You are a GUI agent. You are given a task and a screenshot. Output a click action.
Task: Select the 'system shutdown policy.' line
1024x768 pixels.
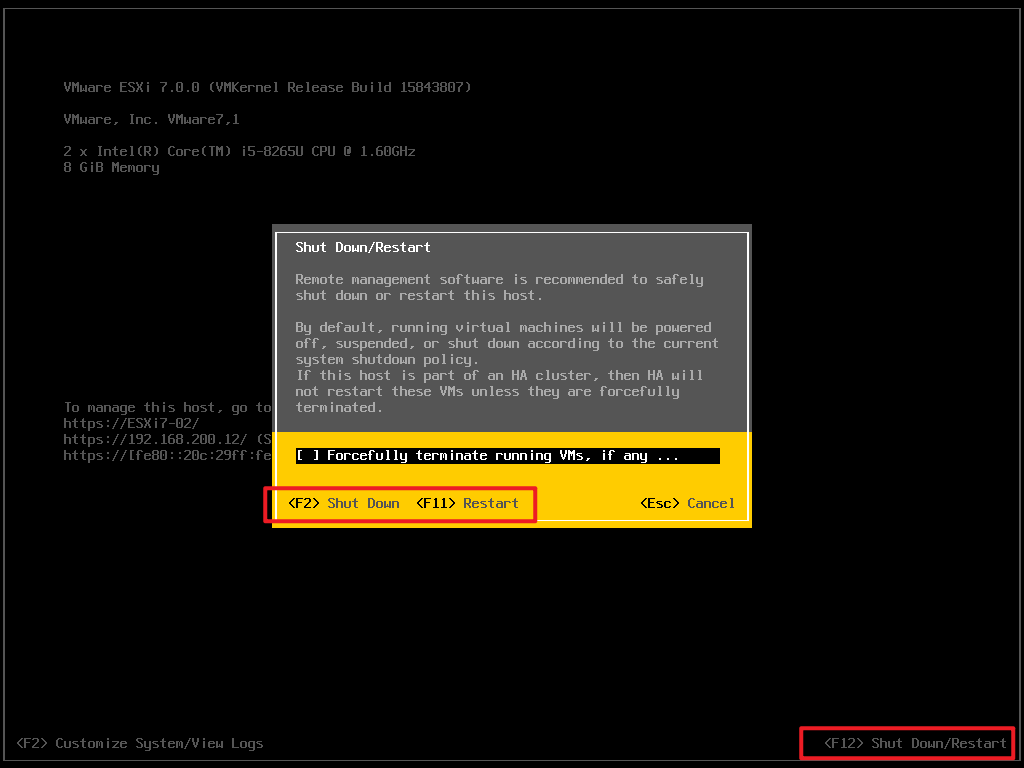(387, 360)
